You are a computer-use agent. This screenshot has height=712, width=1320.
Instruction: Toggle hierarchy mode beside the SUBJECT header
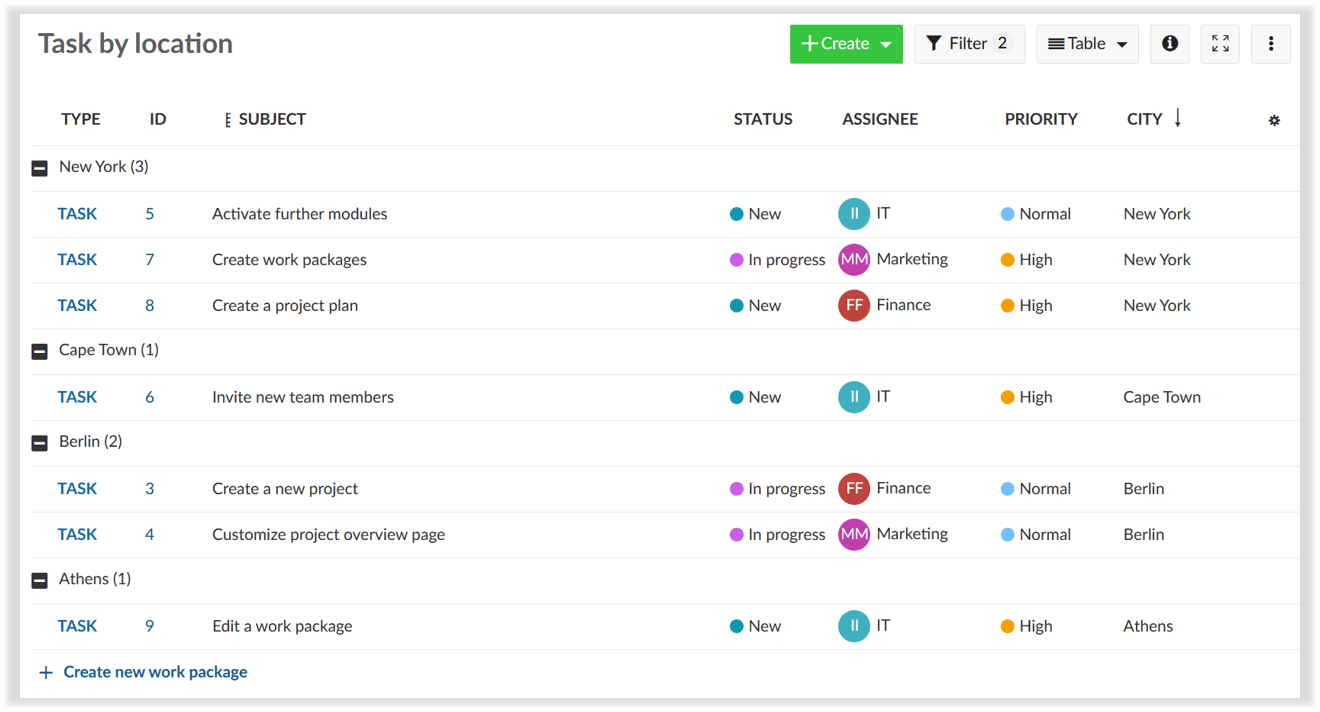point(227,119)
